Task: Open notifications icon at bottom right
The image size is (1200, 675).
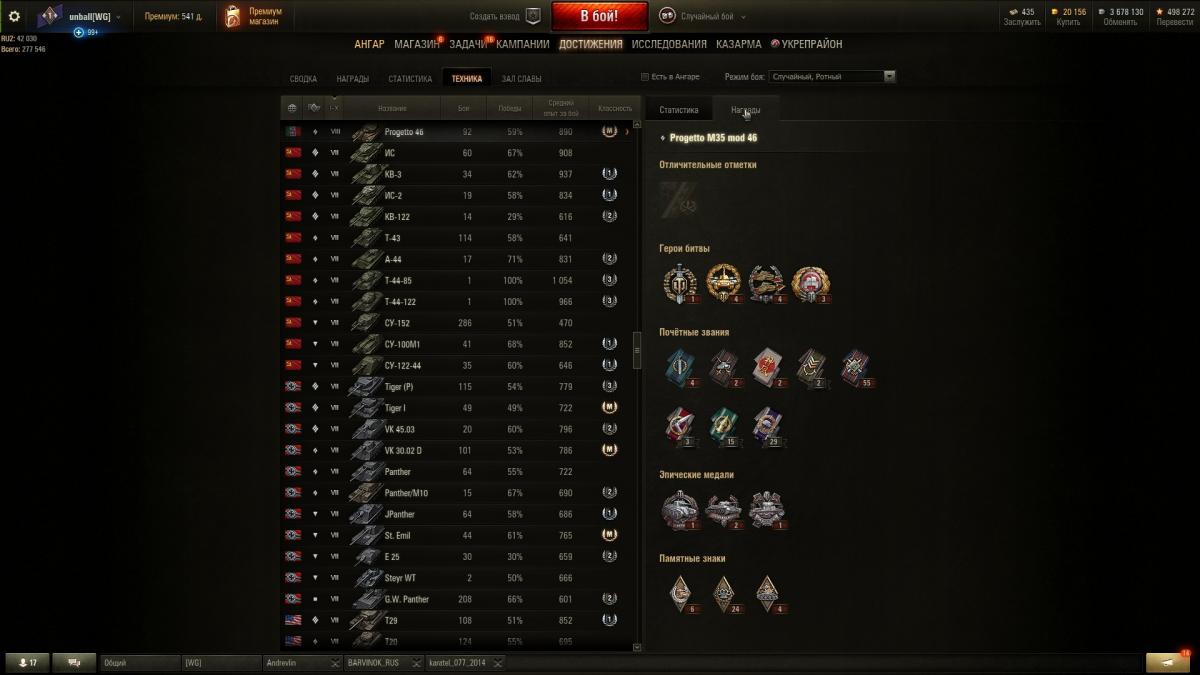Action: pyautogui.click(x=1168, y=662)
